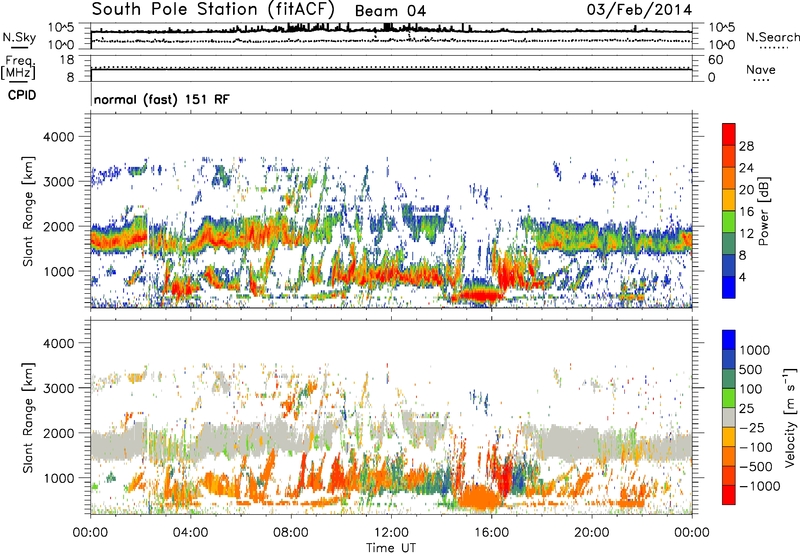Click the '20:00' time axis tick label
The image size is (800, 554).
(591, 533)
